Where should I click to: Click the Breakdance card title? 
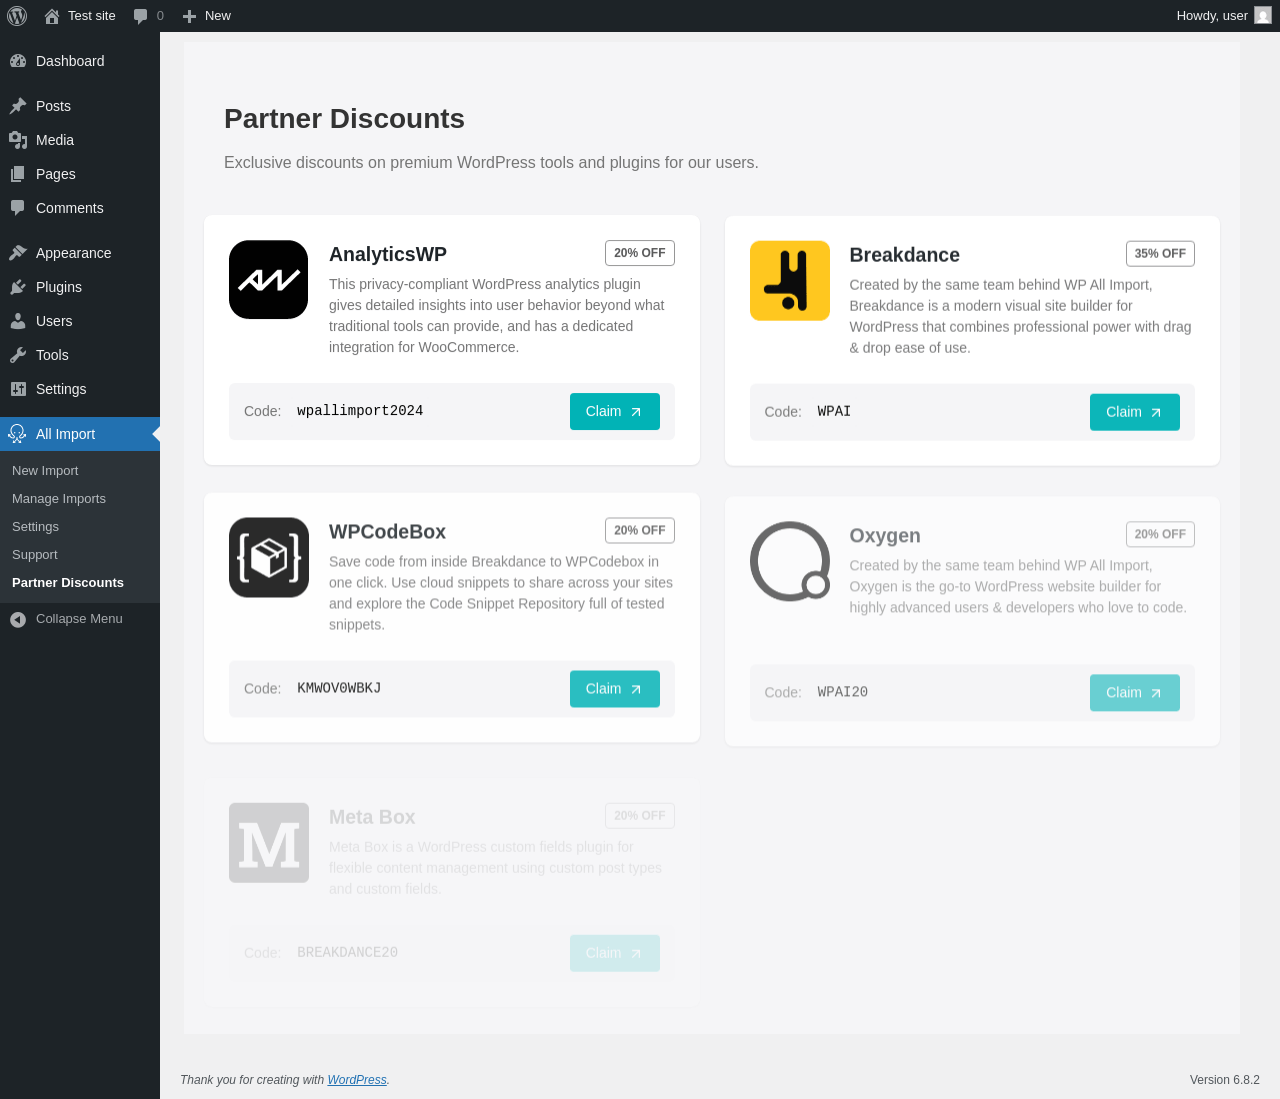pos(904,255)
